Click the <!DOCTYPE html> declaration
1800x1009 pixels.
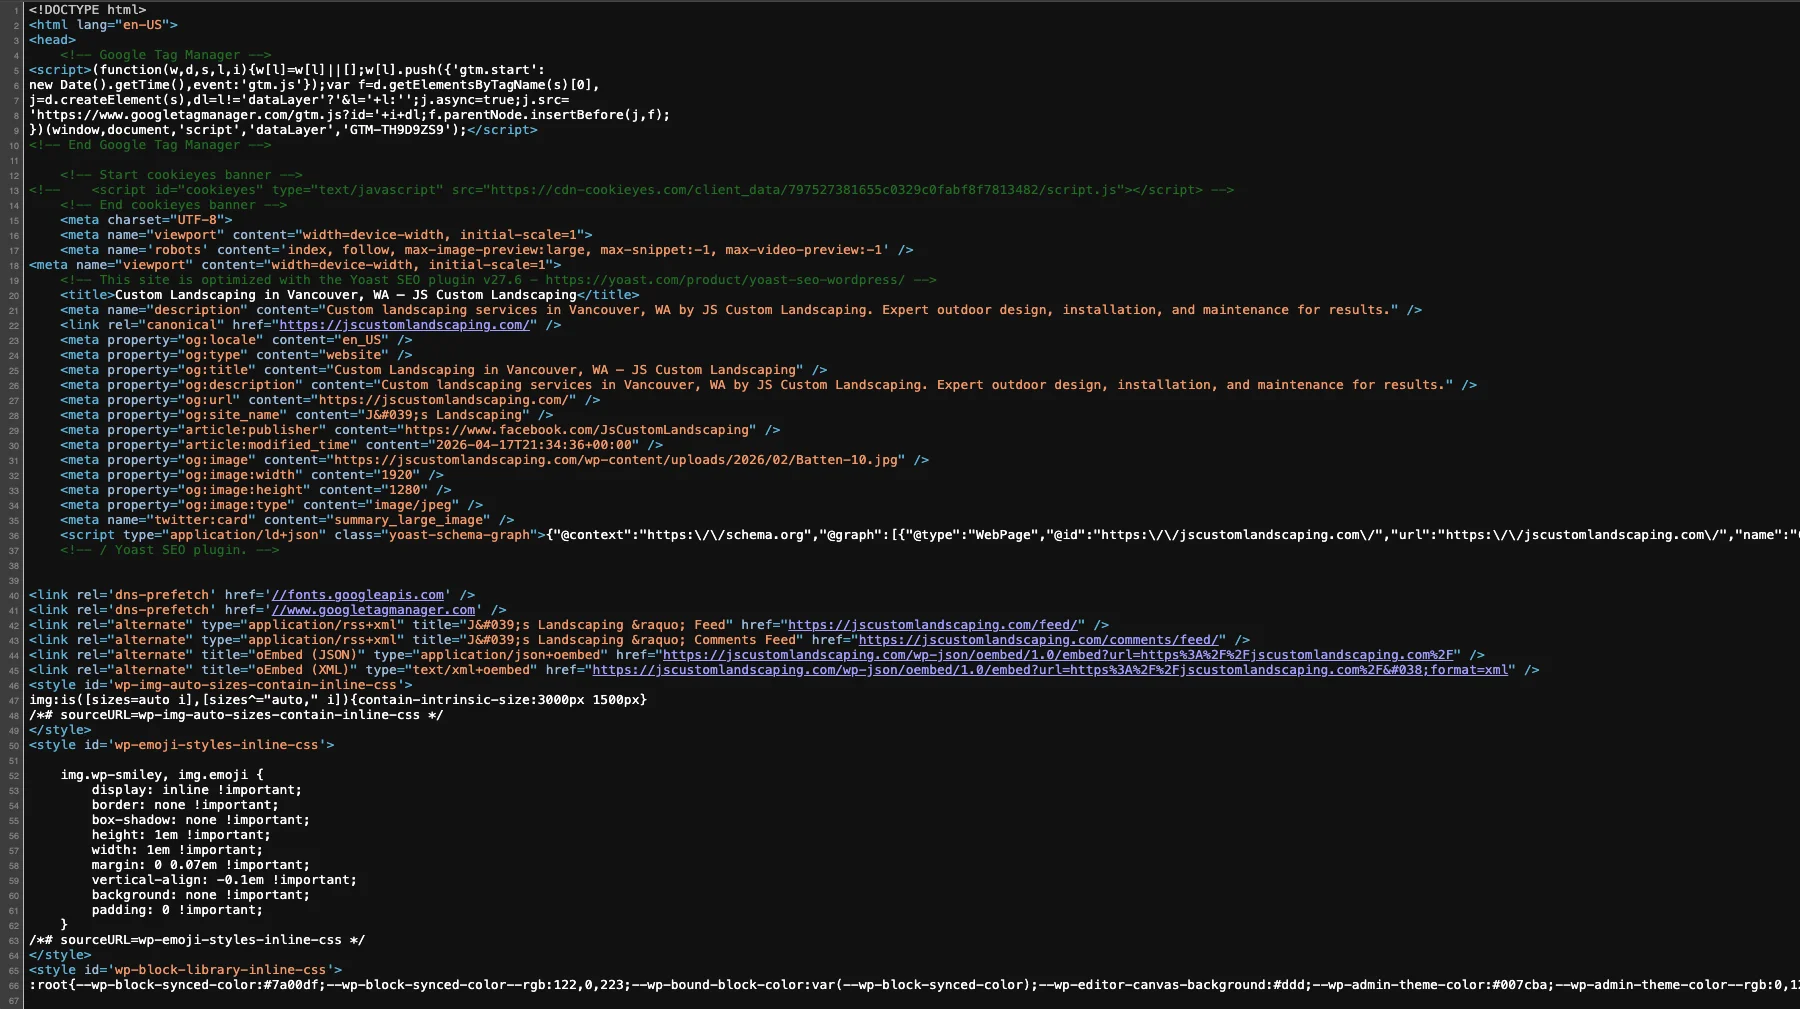pos(88,10)
